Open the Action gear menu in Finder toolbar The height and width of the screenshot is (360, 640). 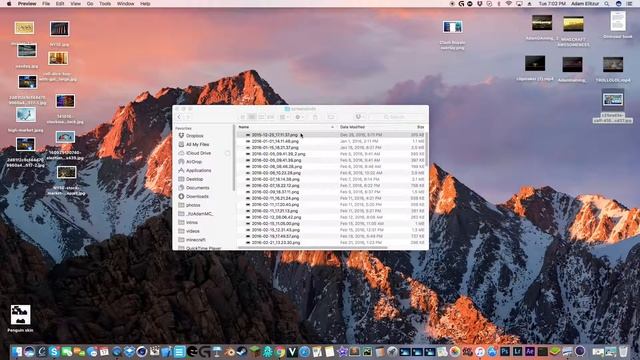299,117
